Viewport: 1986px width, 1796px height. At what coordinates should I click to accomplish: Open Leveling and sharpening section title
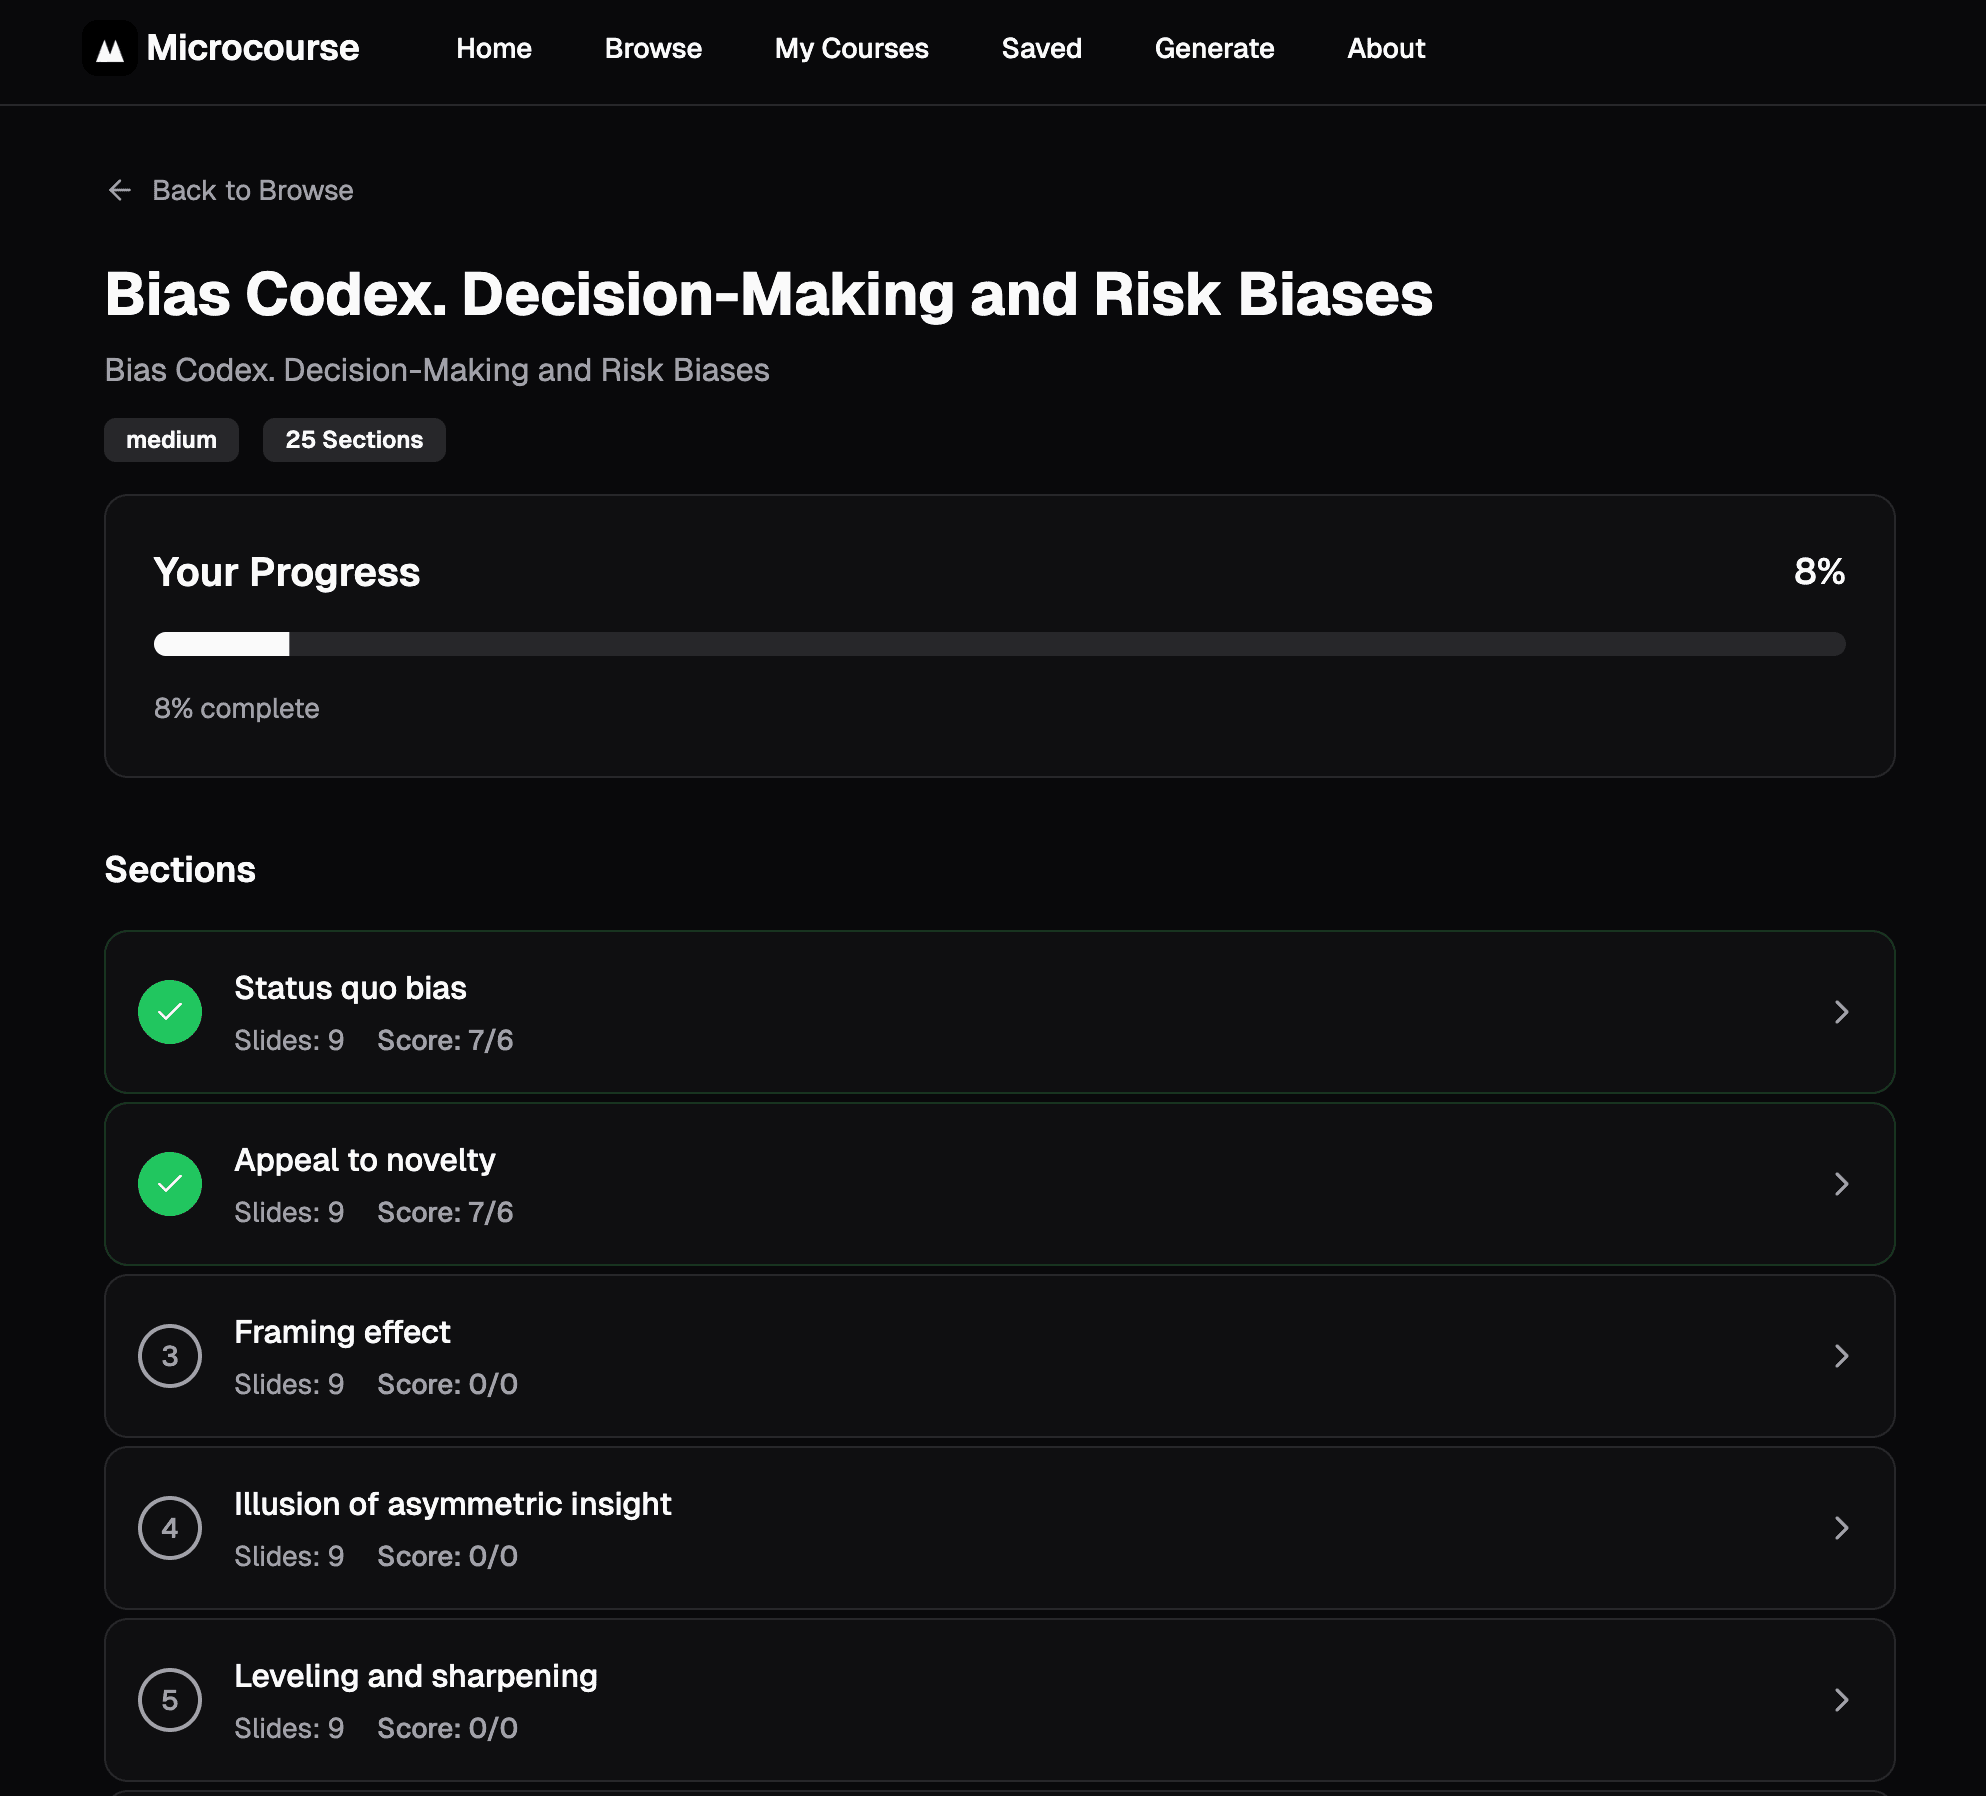(x=416, y=1676)
